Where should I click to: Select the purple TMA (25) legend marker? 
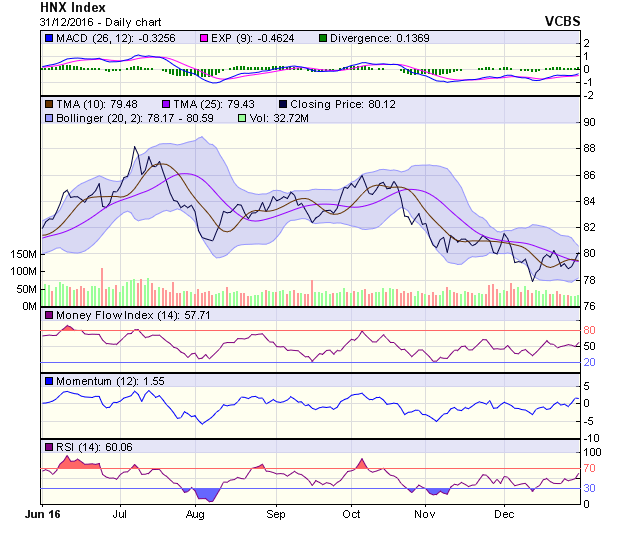tap(166, 103)
